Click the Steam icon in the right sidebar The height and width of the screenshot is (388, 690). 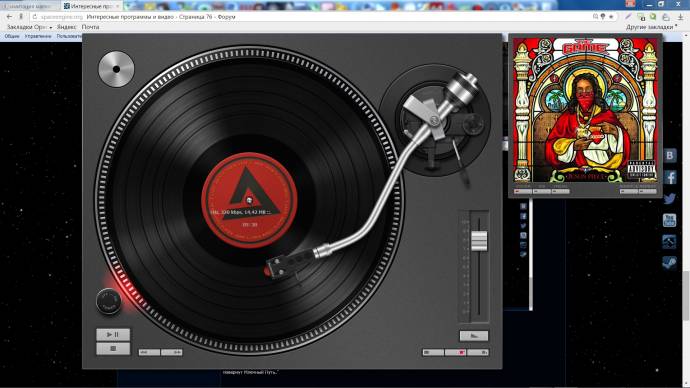coord(670,263)
